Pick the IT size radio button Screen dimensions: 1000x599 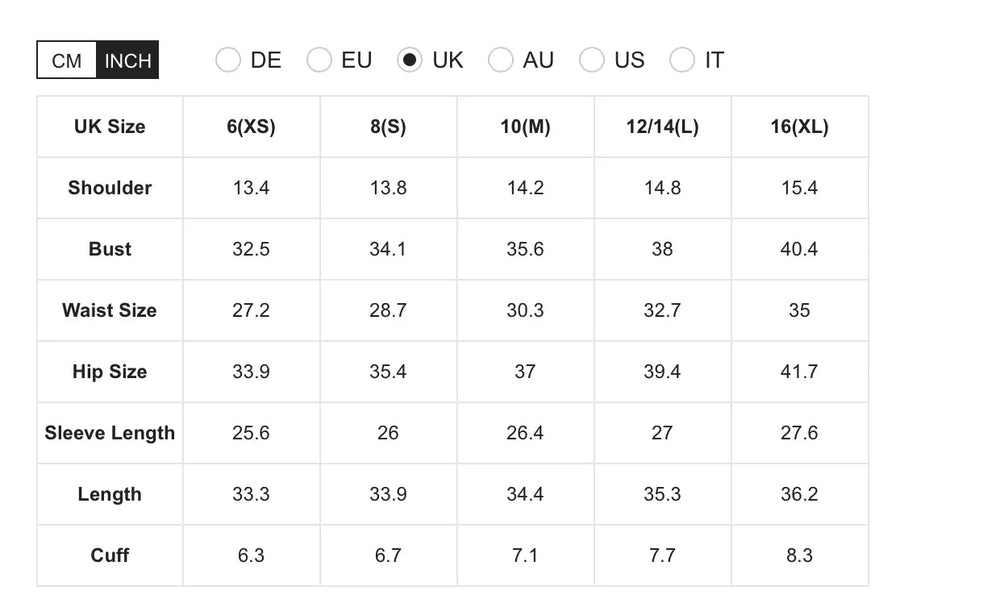point(682,60)
